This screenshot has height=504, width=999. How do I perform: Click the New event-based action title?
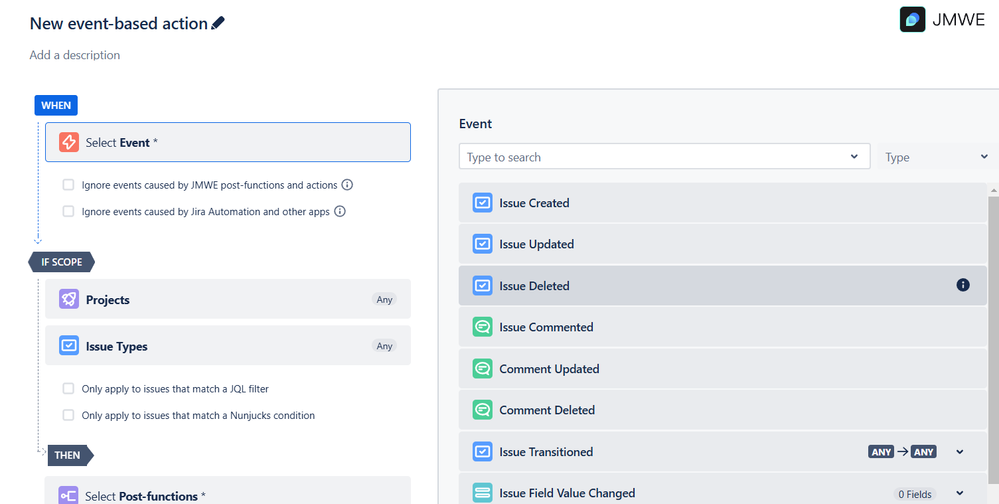click(119, 24)
